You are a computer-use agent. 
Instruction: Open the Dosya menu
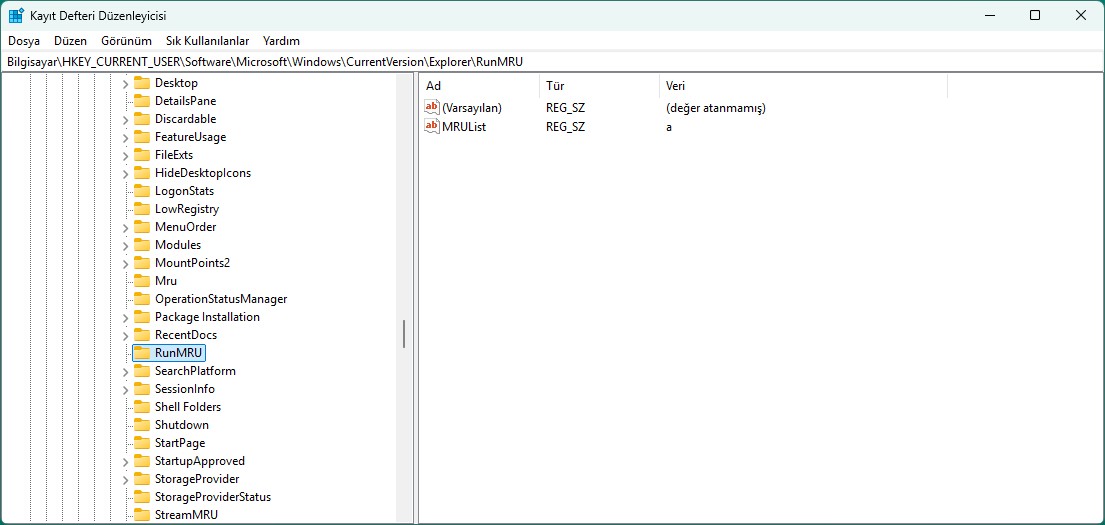(x=24, y=41)
